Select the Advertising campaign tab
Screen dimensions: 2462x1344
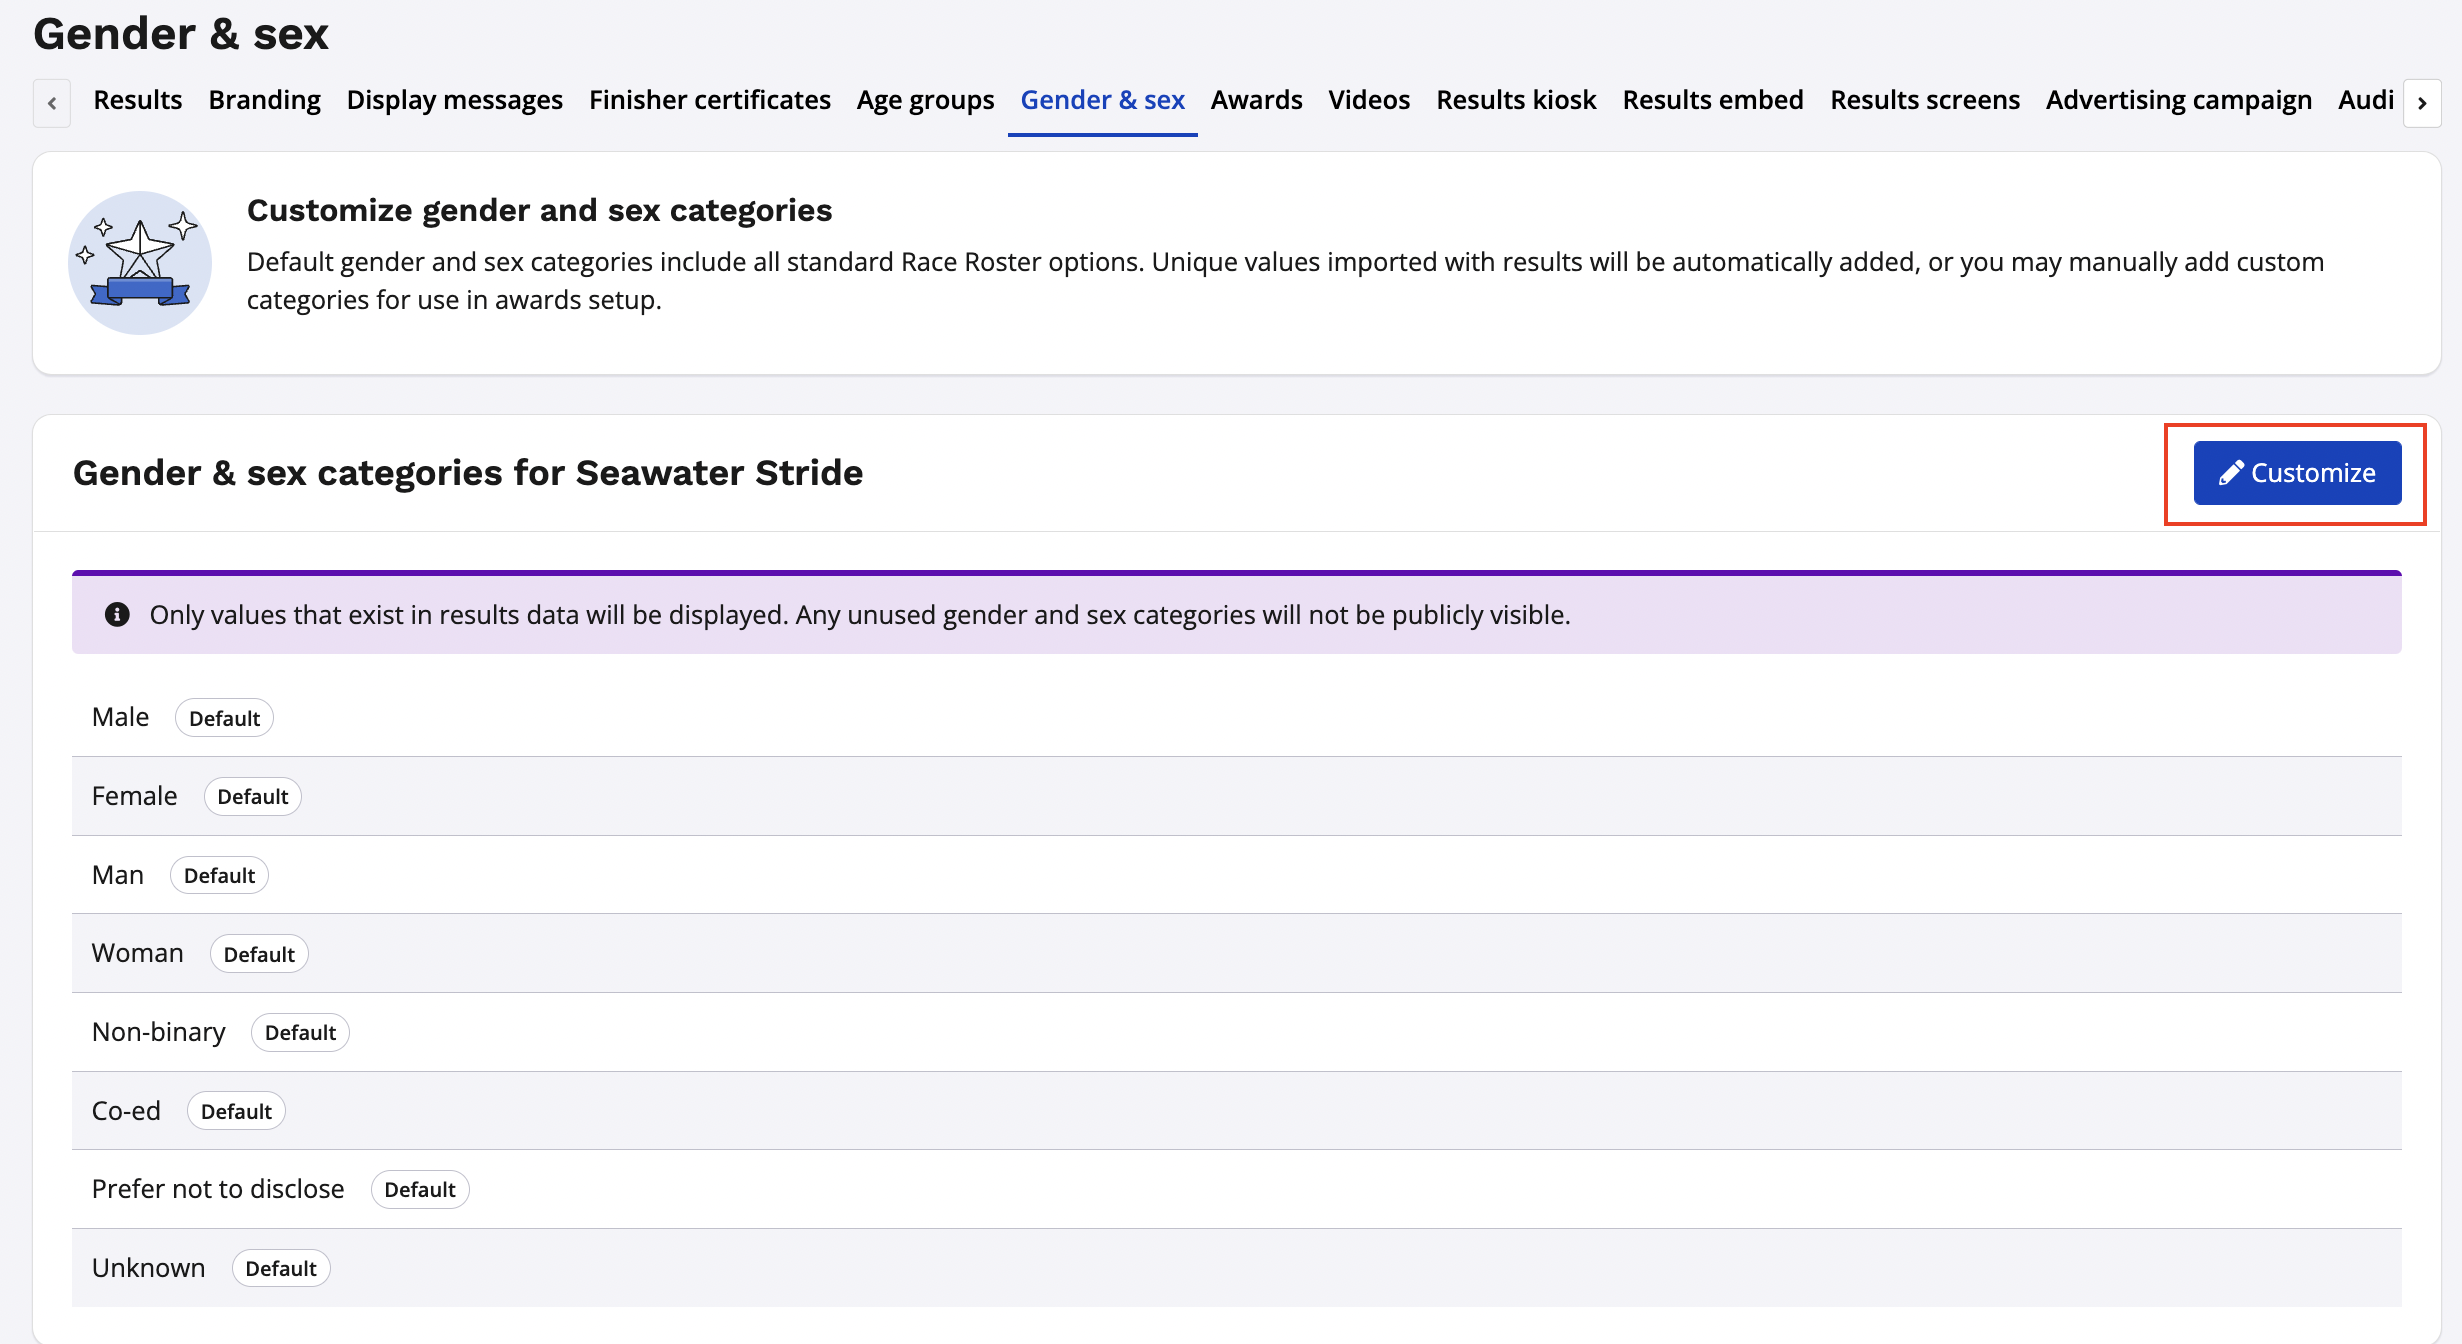pos(2178,100)
